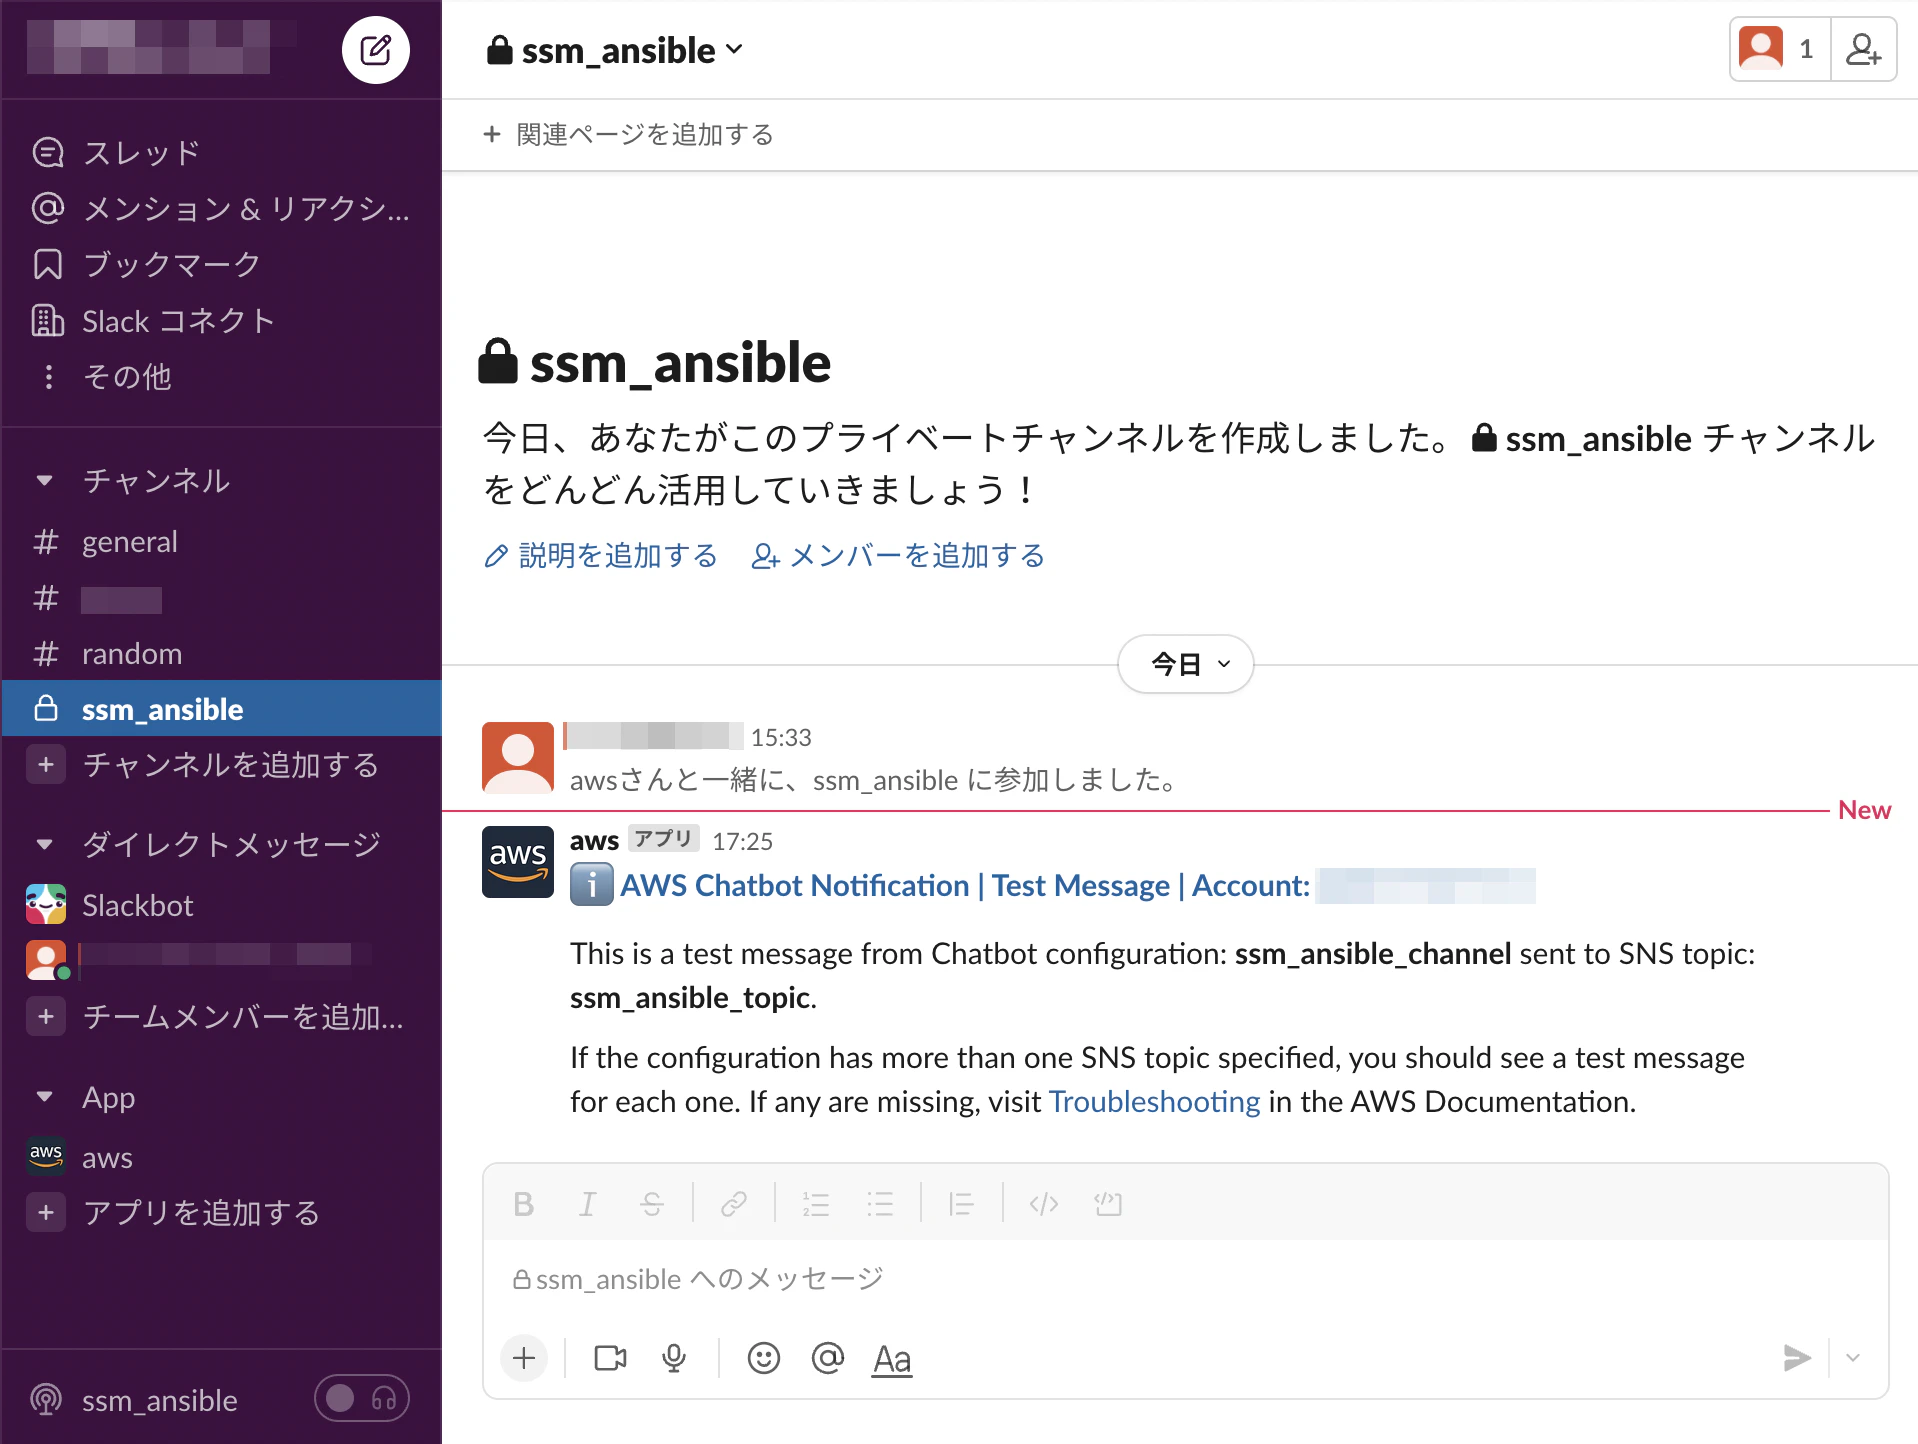The height and width of the screenshot is (1444, 1918).
Task: Open the ssm_ansible channel header dropdown
Action: (x=614, y=50)
